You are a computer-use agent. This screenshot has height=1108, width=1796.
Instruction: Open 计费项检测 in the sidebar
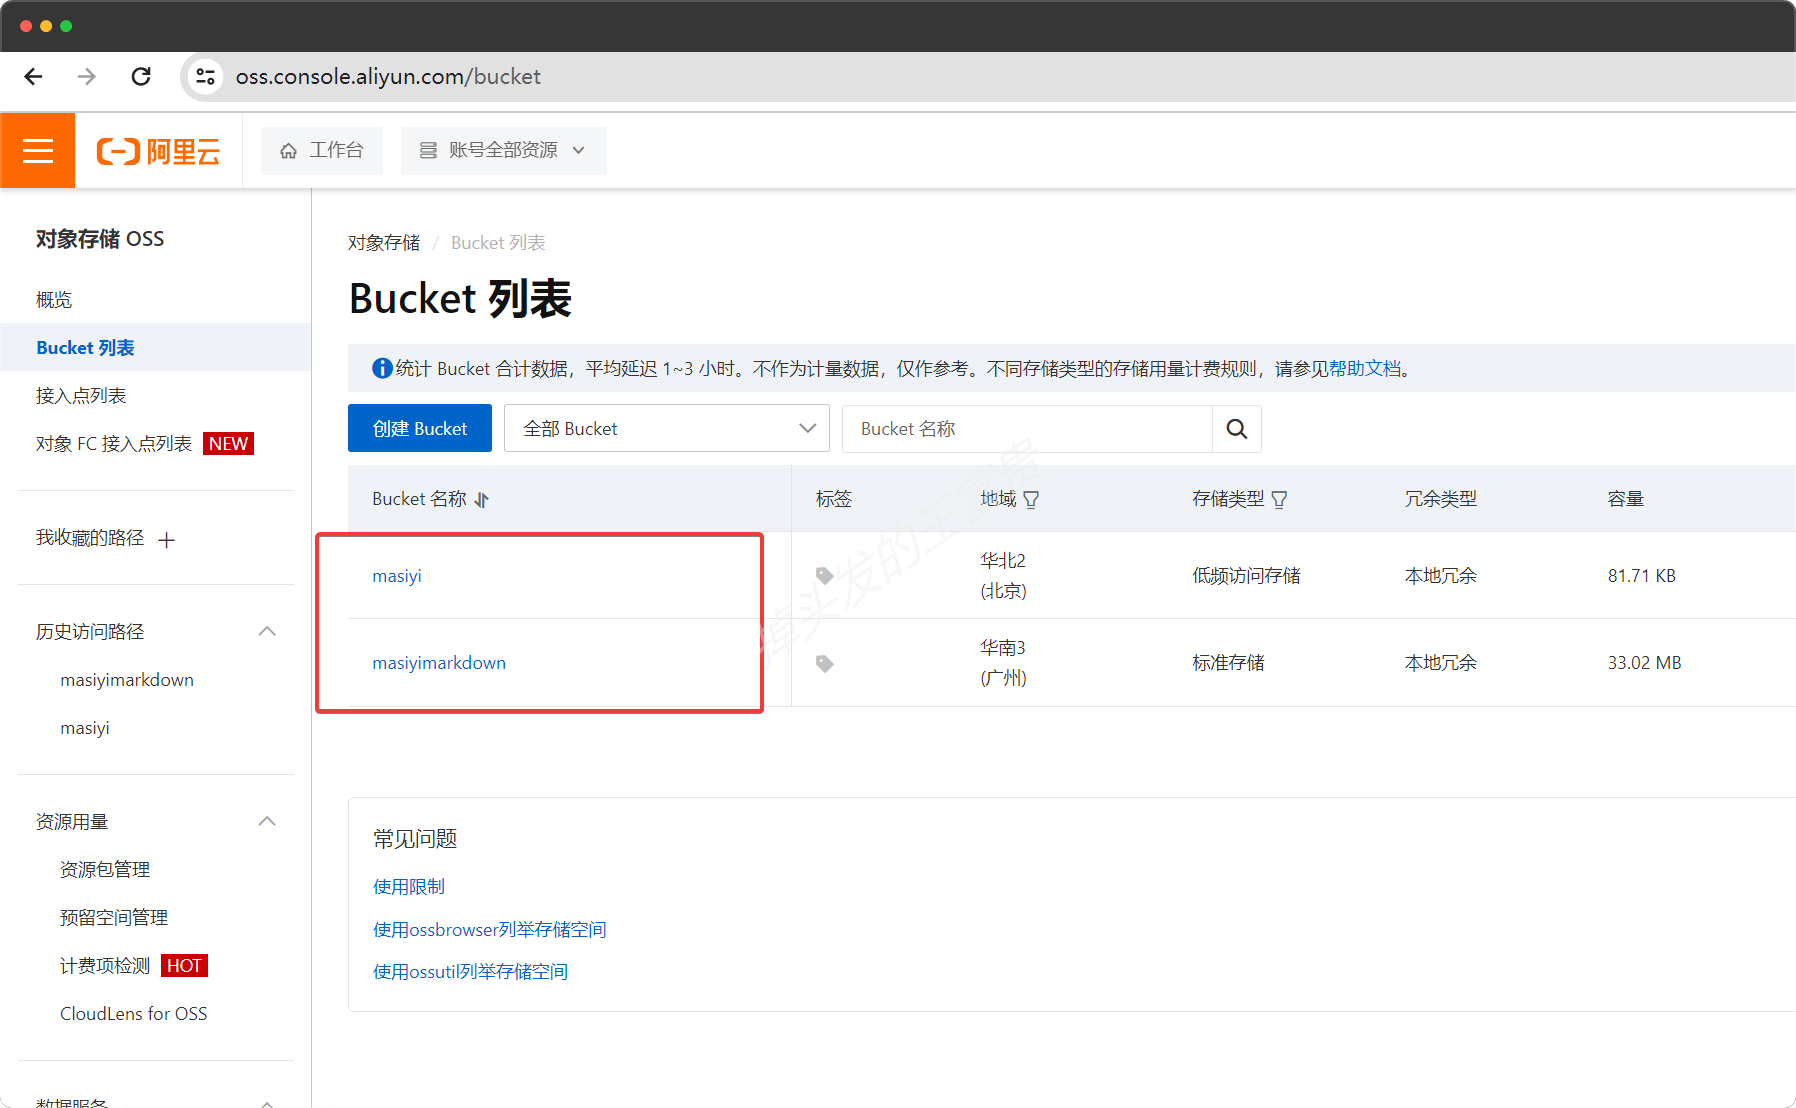[x=105, y=966]
